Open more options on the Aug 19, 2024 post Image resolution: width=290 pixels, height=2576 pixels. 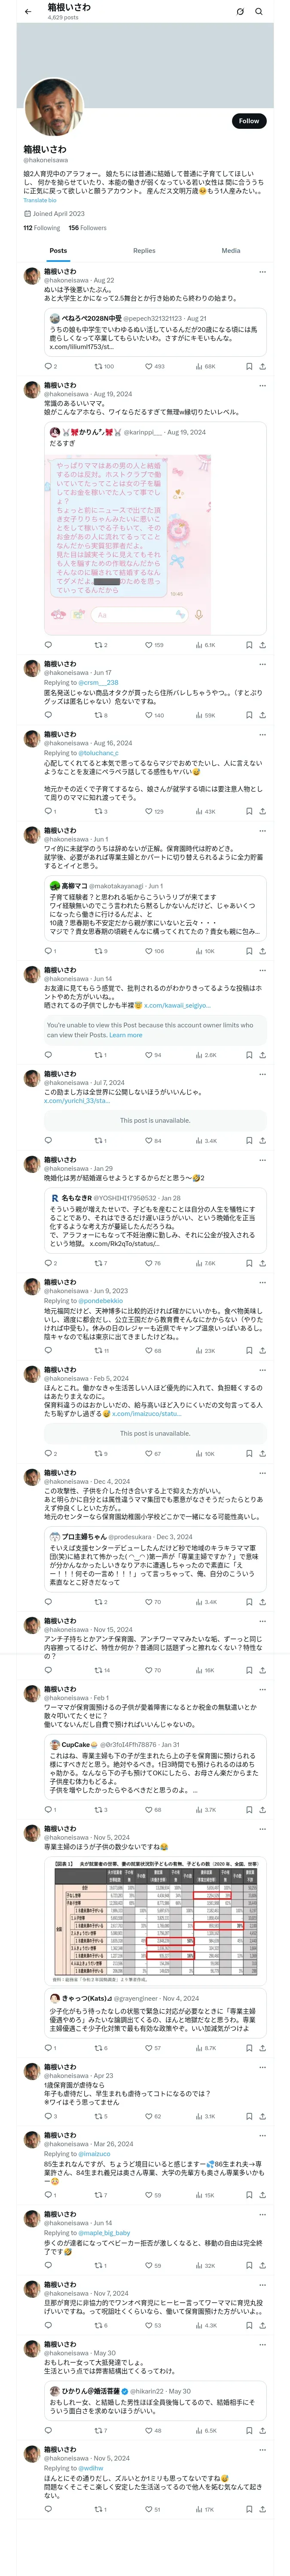point(262,385)
